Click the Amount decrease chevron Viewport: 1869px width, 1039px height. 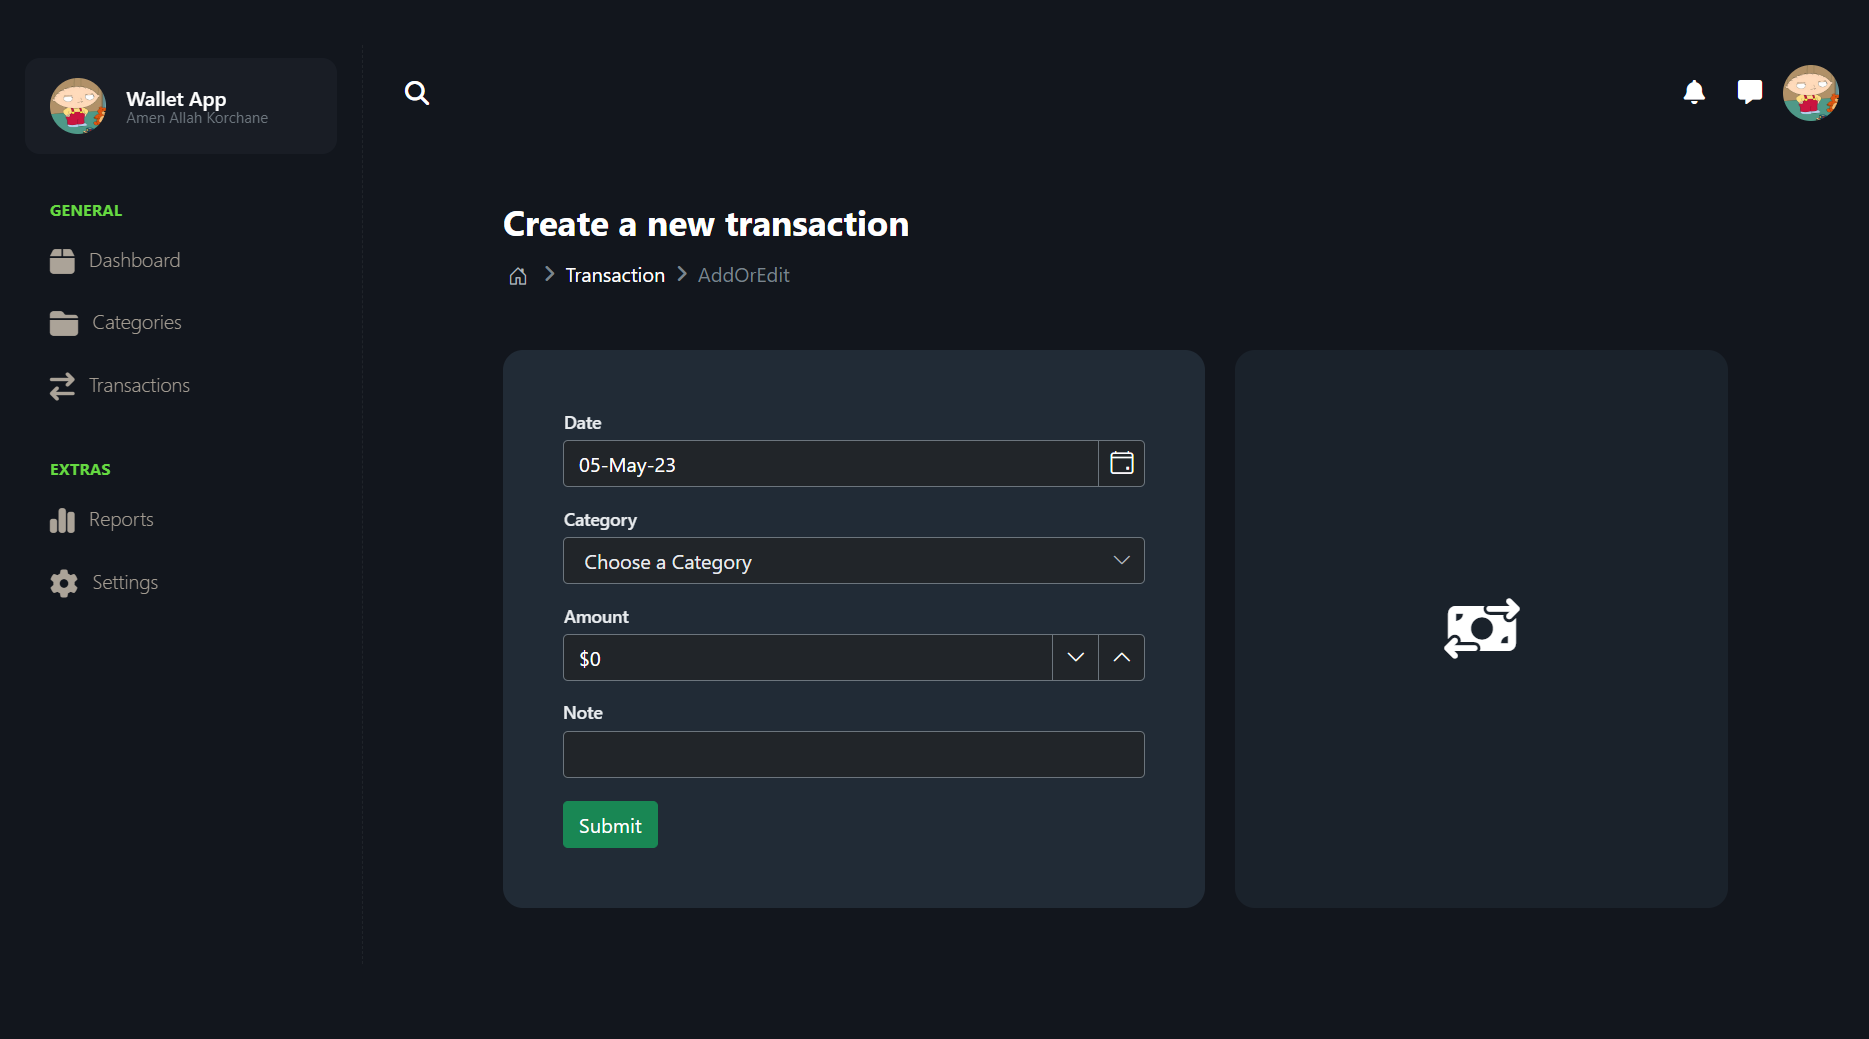pos(1075,657)
